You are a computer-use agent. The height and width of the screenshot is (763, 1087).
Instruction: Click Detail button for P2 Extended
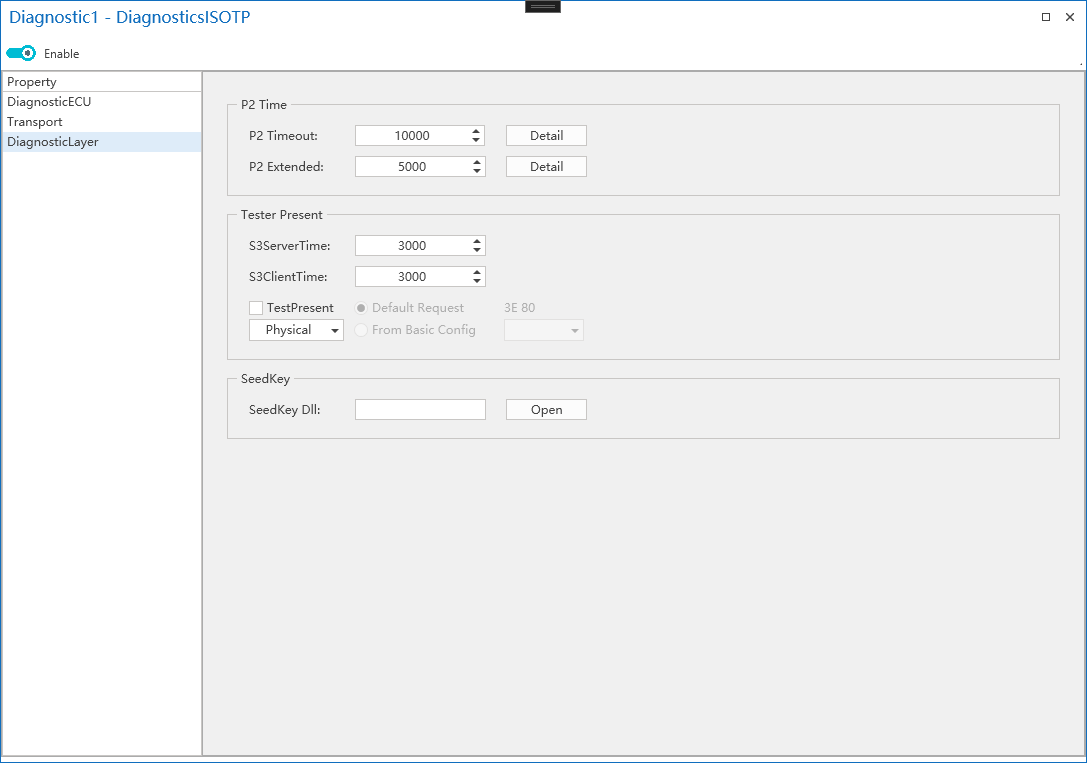[546, 167]
